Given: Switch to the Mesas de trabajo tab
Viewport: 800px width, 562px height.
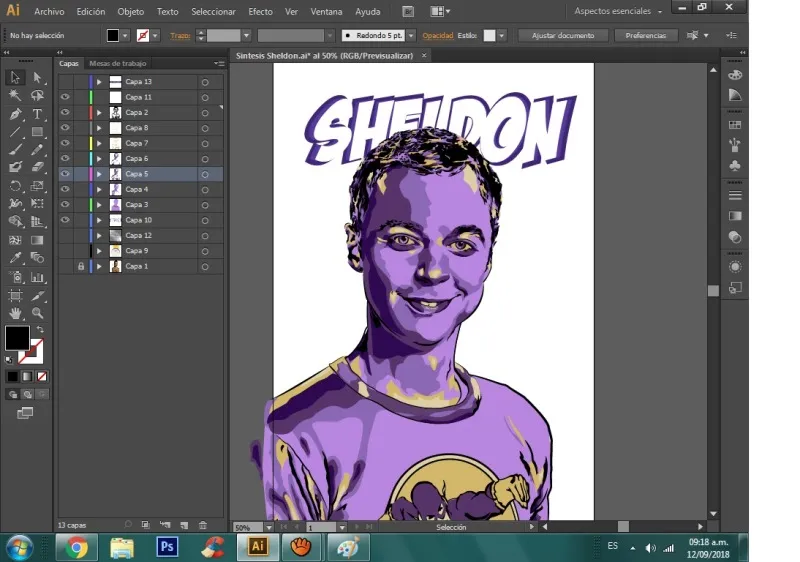Looking at the screenshot, I should coord(118,64).
